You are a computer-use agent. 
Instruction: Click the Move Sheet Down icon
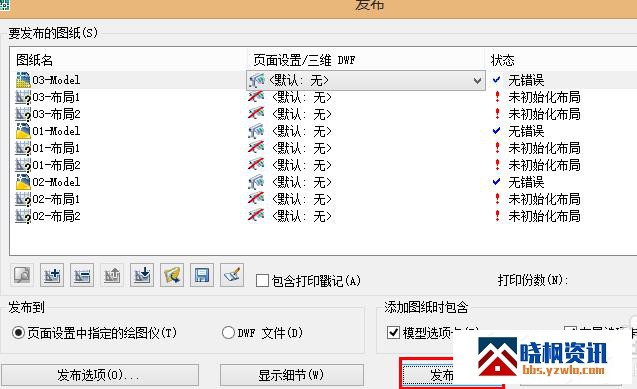pyautogui.click(x=142, y=275)
